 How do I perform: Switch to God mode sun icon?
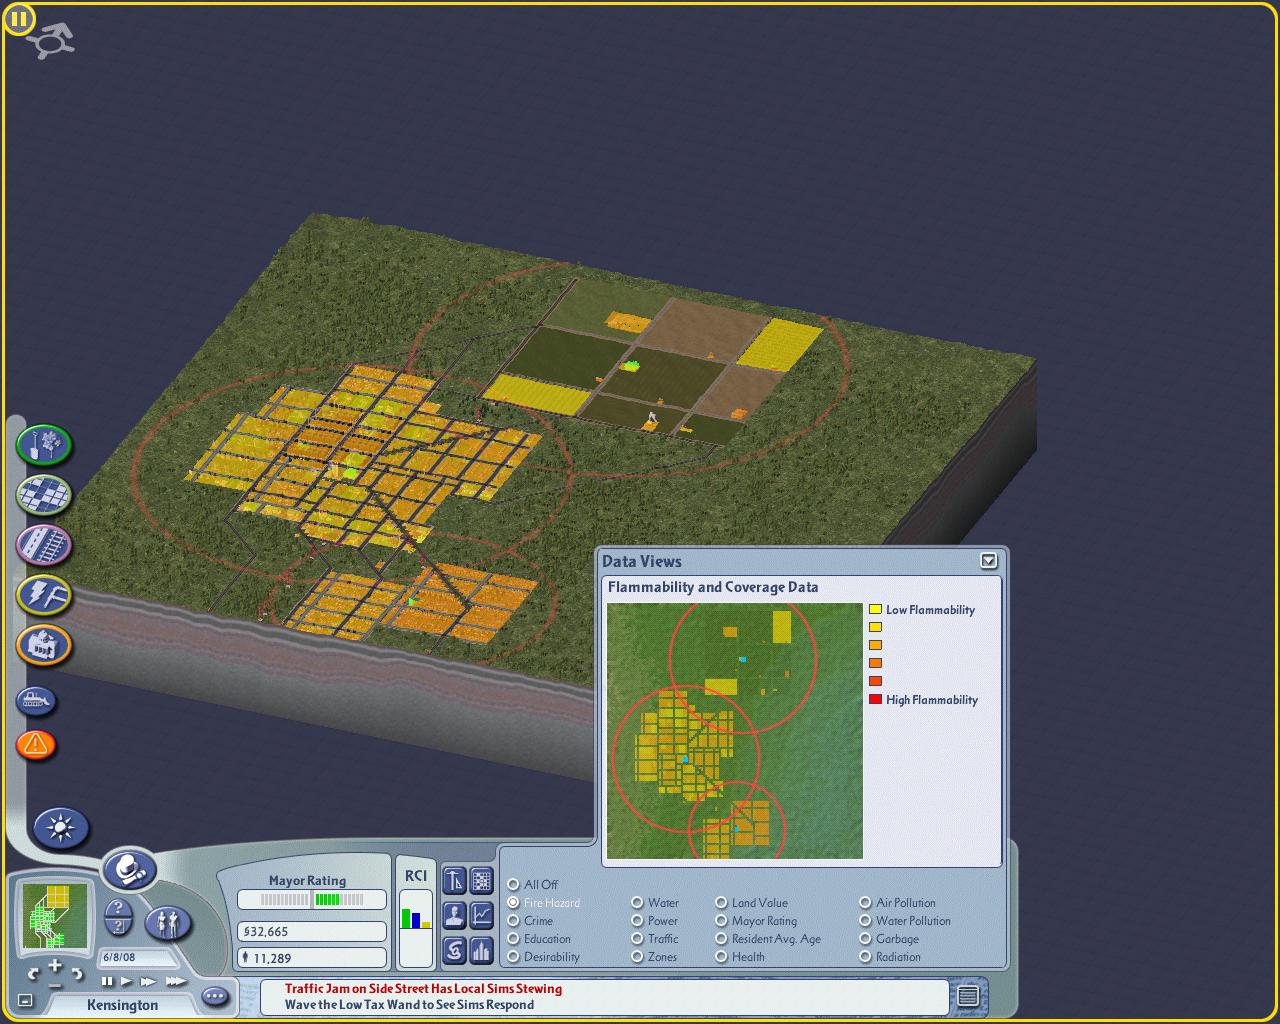click(61, 828)
